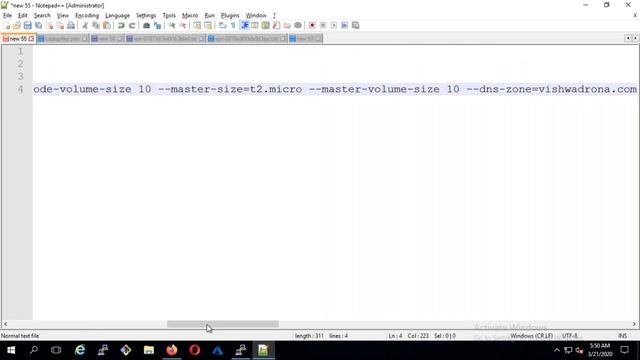This screenshot has height=360, width=640.
Task: Open the user-defined language dialog icon
Action: [255, 25]
